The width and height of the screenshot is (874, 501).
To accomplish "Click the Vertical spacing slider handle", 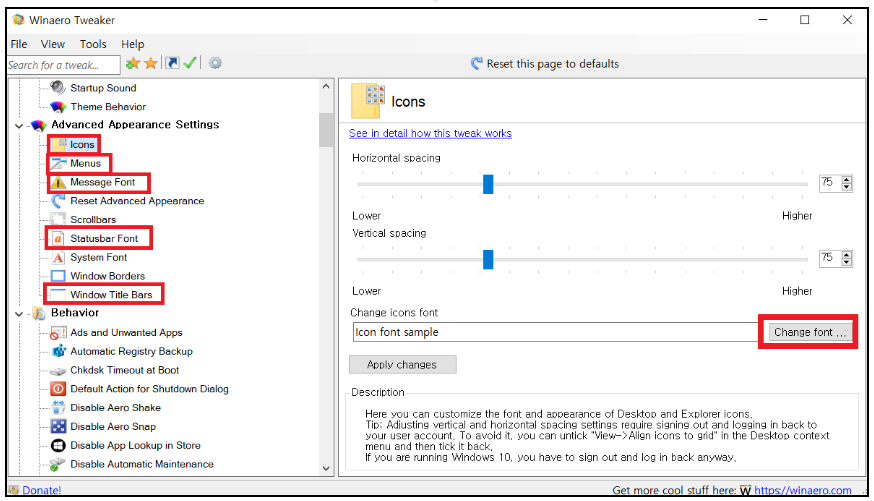I will [x=488, y=259].
